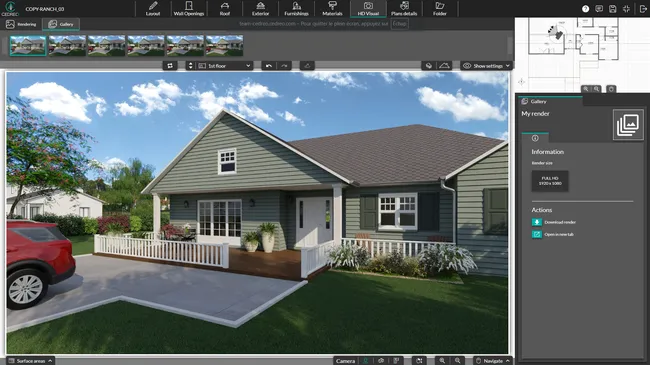Click the terrain outline icon
650x365 pixels.
(444, 66)
